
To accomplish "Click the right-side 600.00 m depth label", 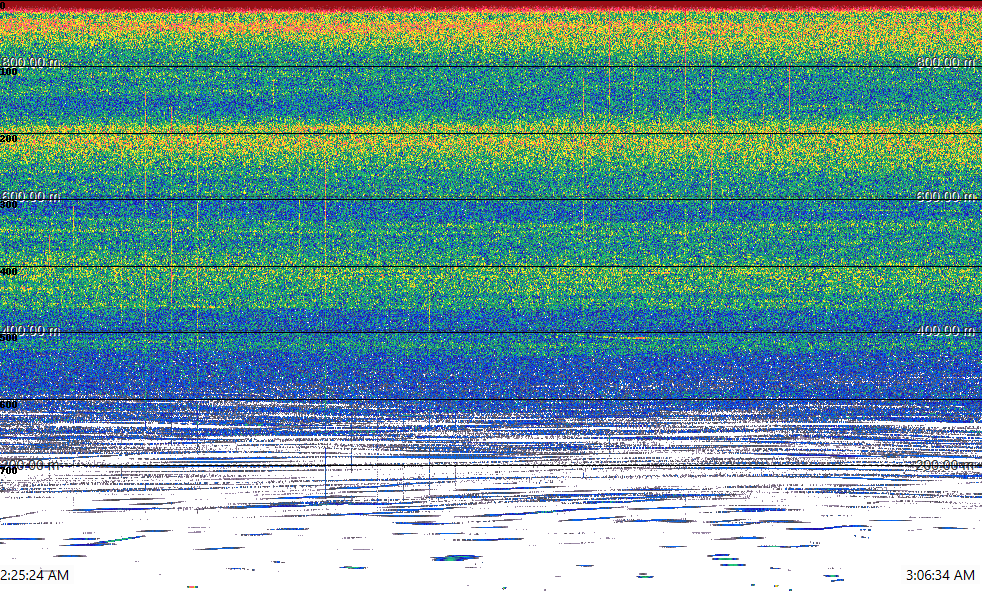I will (946, 195).
